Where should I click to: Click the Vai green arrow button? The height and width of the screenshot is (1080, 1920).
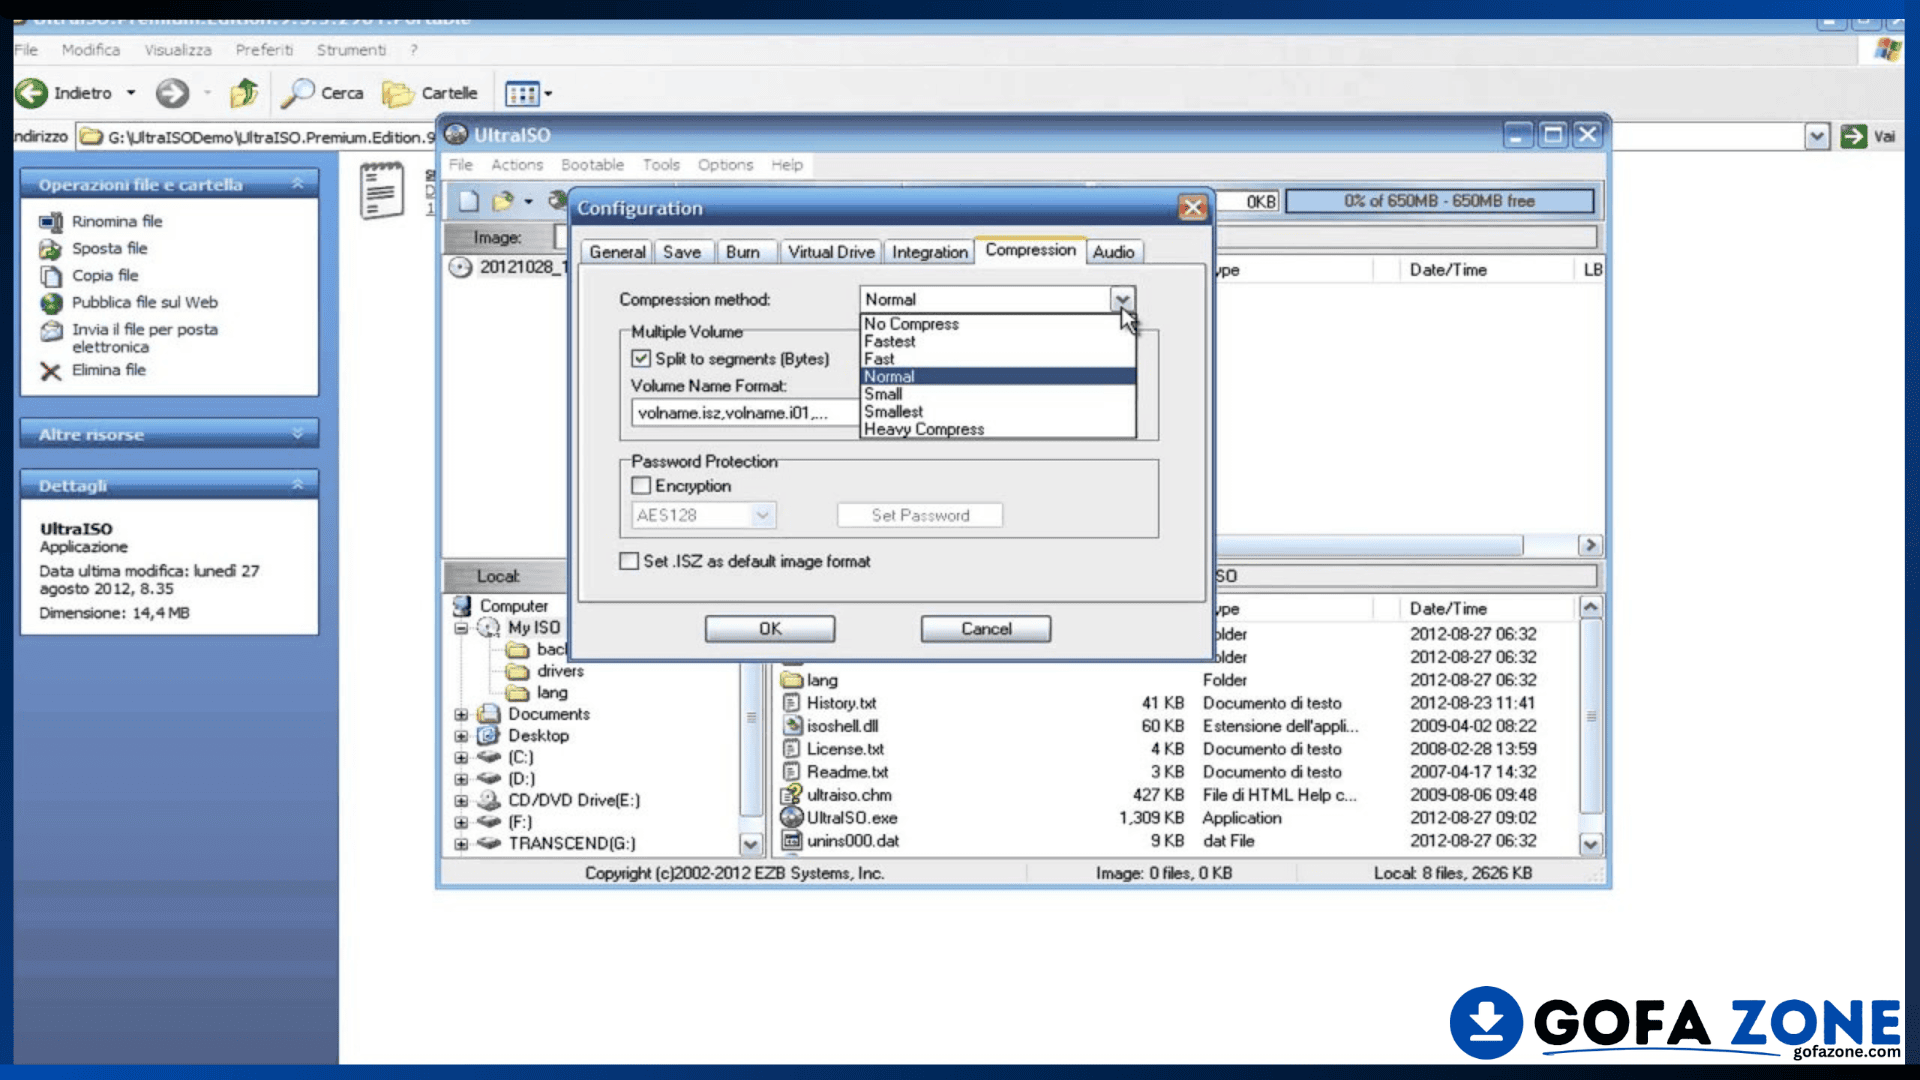pyautogui.click(x=1853, y=136)
